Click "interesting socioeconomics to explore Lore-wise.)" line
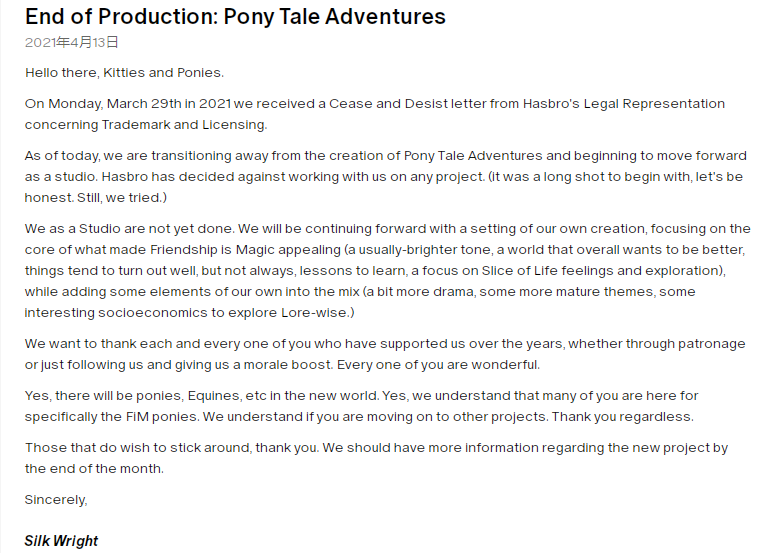The image size is (777, 553). (x=190, y=312)
